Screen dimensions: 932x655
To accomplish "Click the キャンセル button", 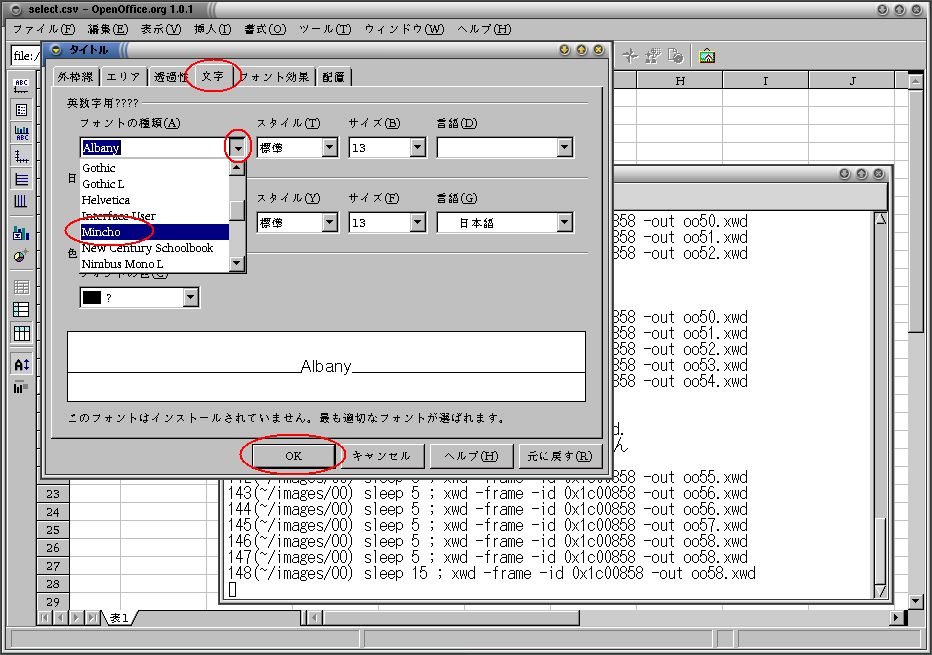I will click(x=382, y=456).
